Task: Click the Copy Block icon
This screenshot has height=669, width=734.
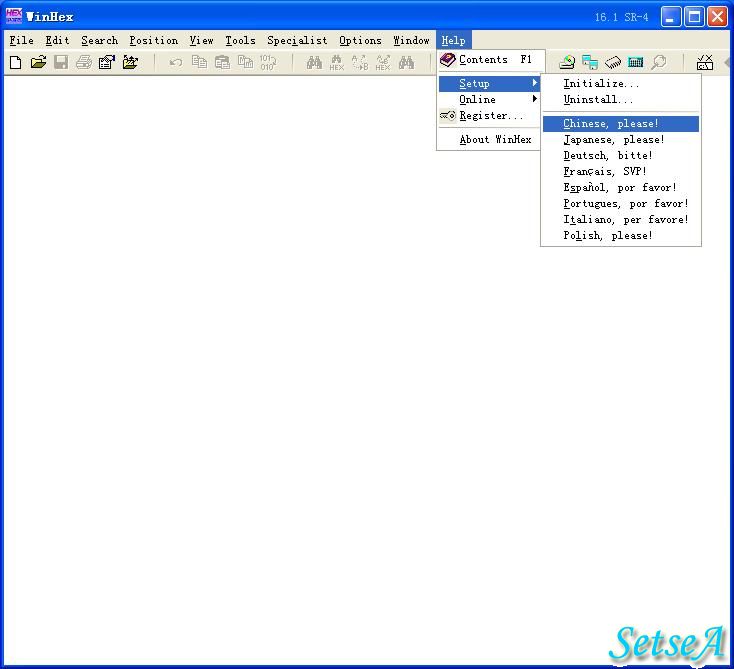Action: pyautogui.click(x=199, y=62)
